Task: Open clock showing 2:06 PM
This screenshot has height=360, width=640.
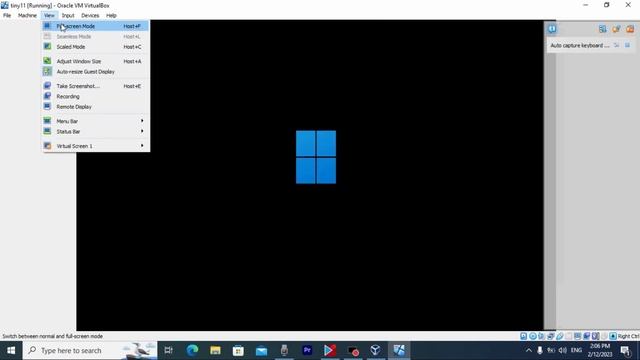Action: tap(600, 350)
